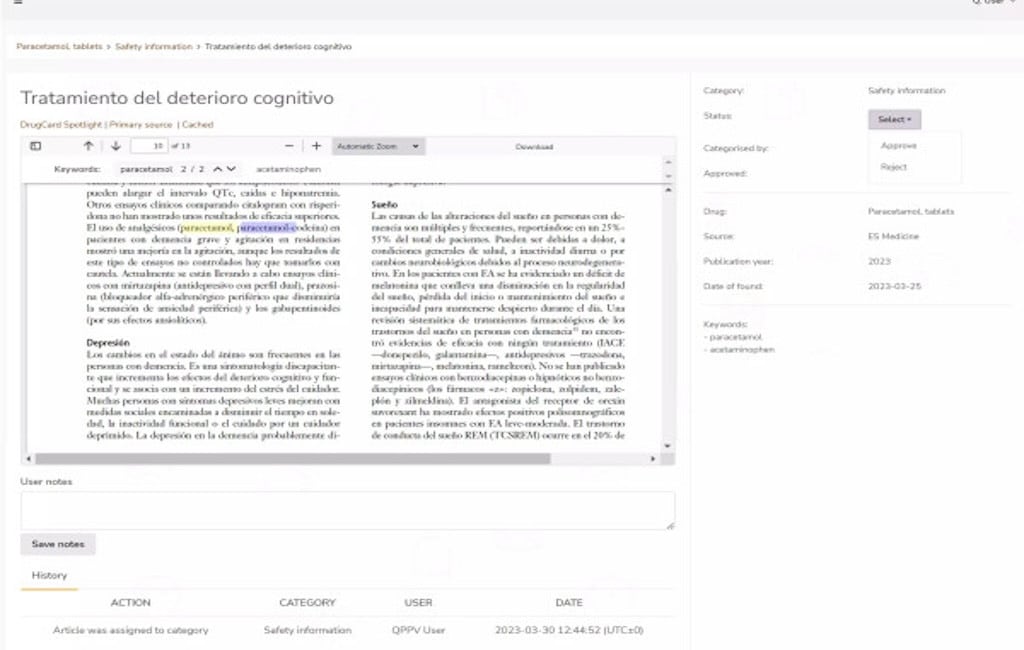Viewport: 1024px width, 650px height.
Task: Open the Primary source link
Action: (x=140, y=124)
